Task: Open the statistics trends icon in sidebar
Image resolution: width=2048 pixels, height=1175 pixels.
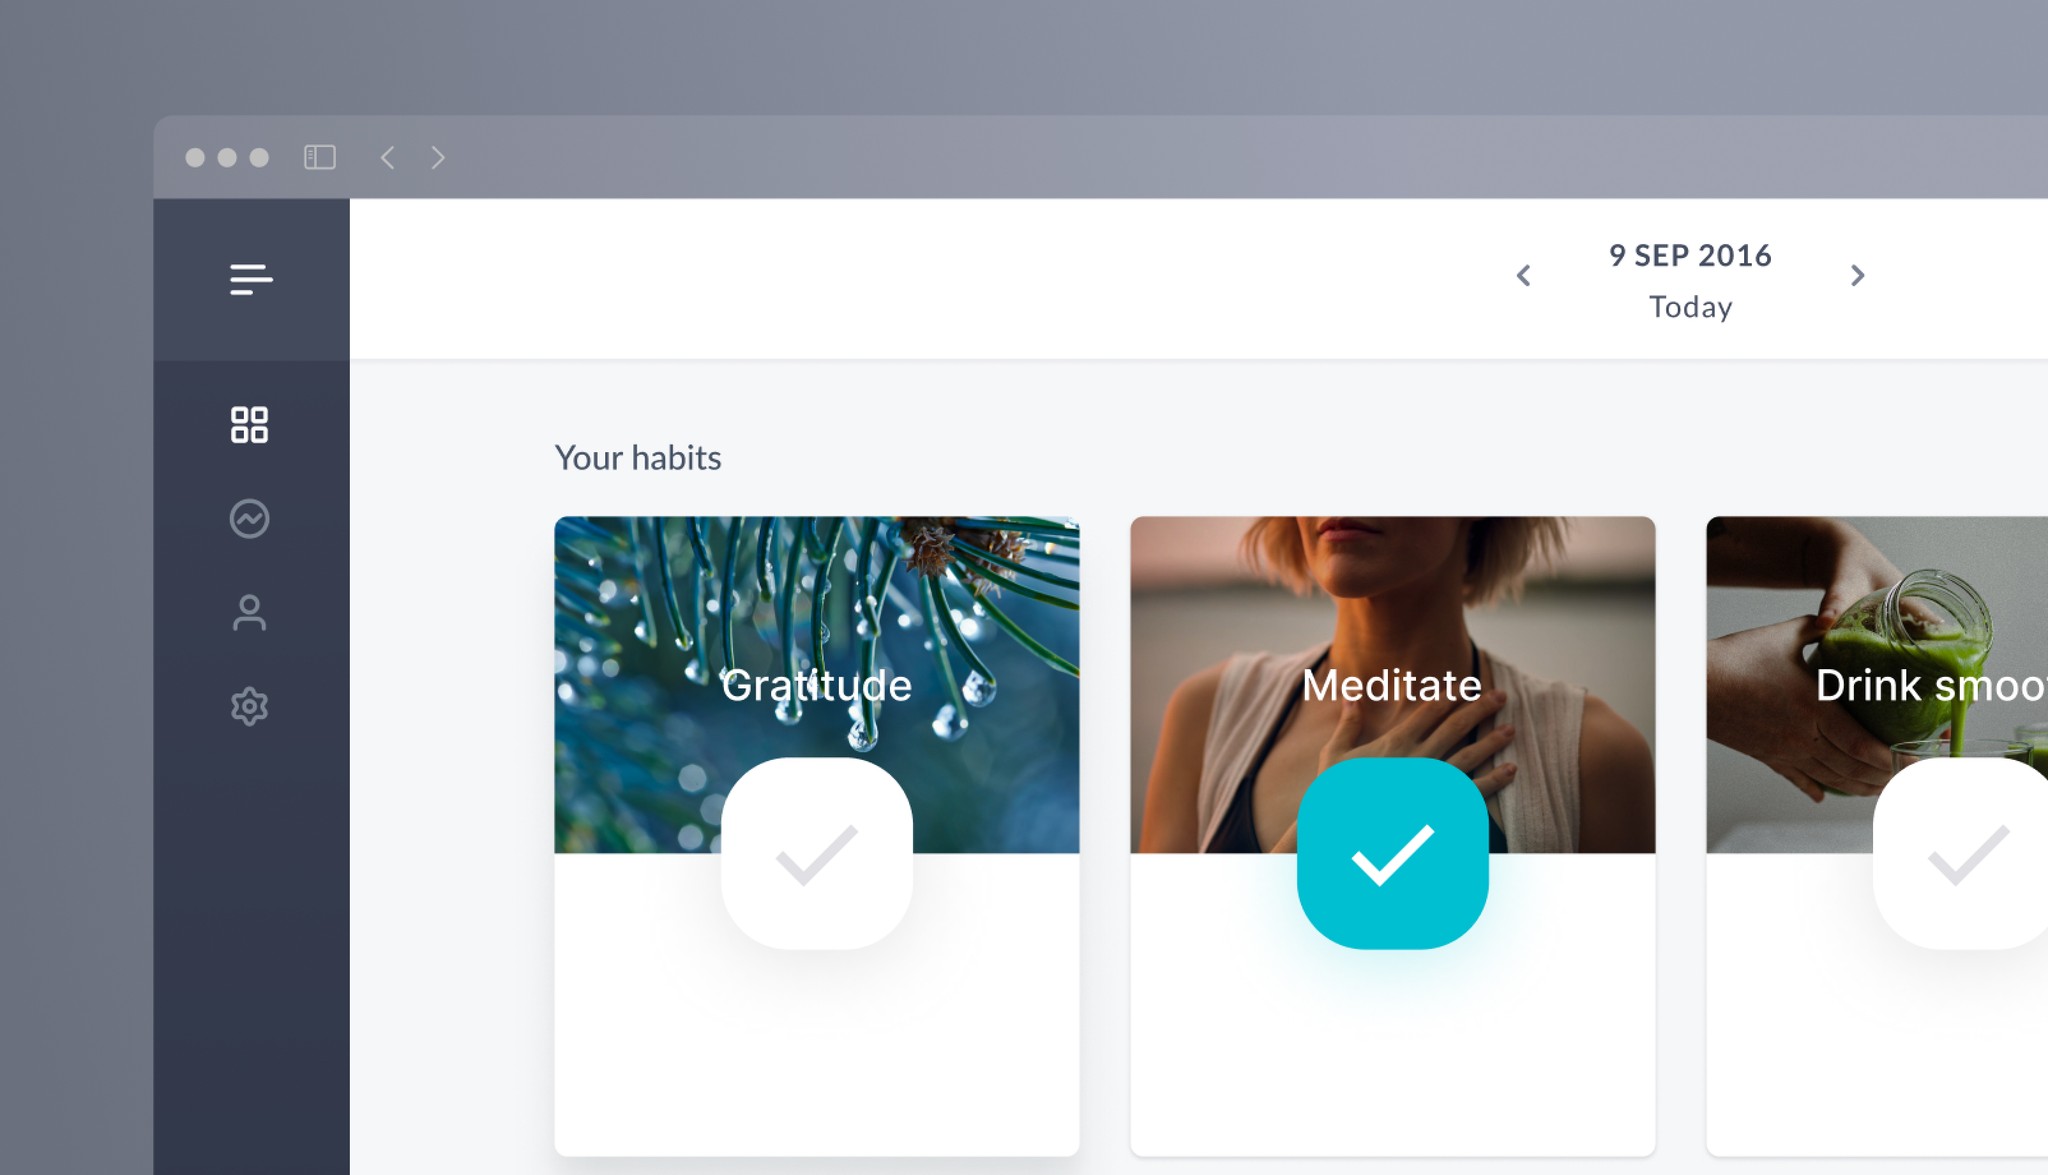Action: tap(251, 518)
